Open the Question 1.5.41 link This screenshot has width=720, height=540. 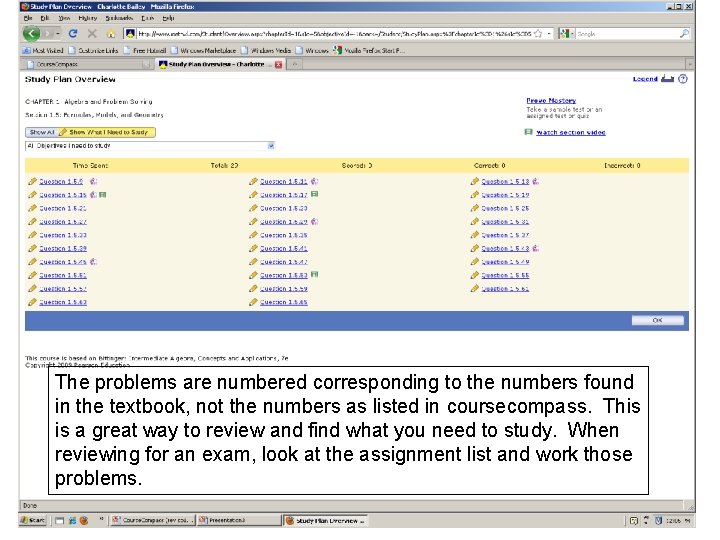[x=284, y=248]
